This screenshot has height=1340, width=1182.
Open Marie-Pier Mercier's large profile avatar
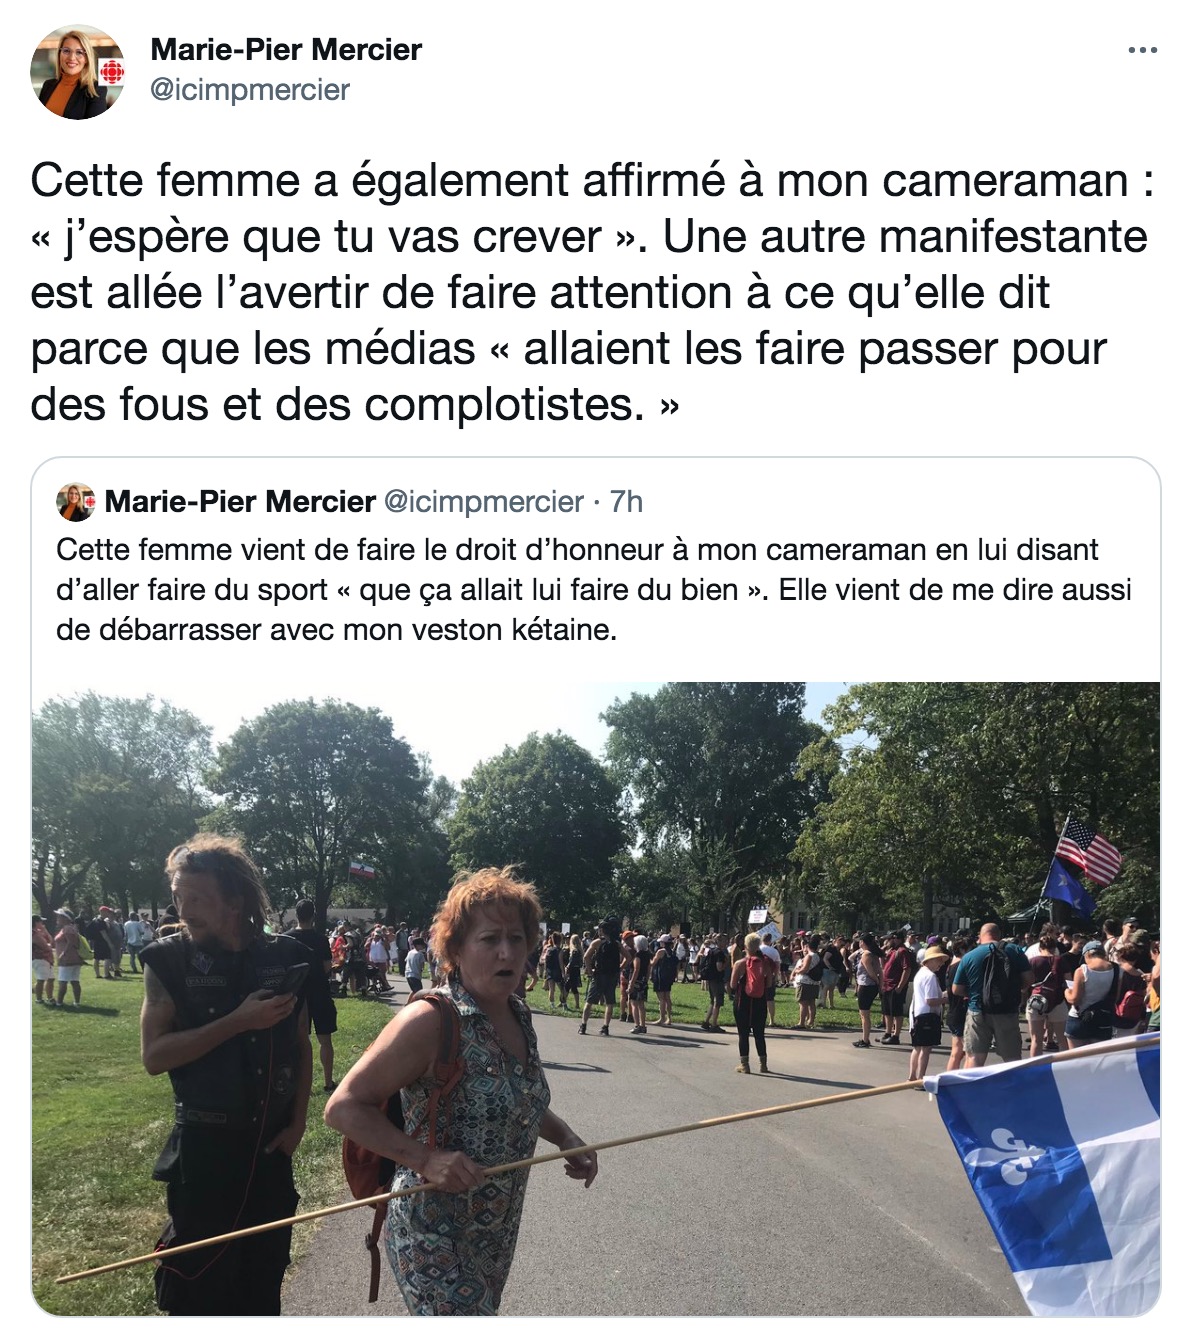pyautogui.click(x=78, y=72)
